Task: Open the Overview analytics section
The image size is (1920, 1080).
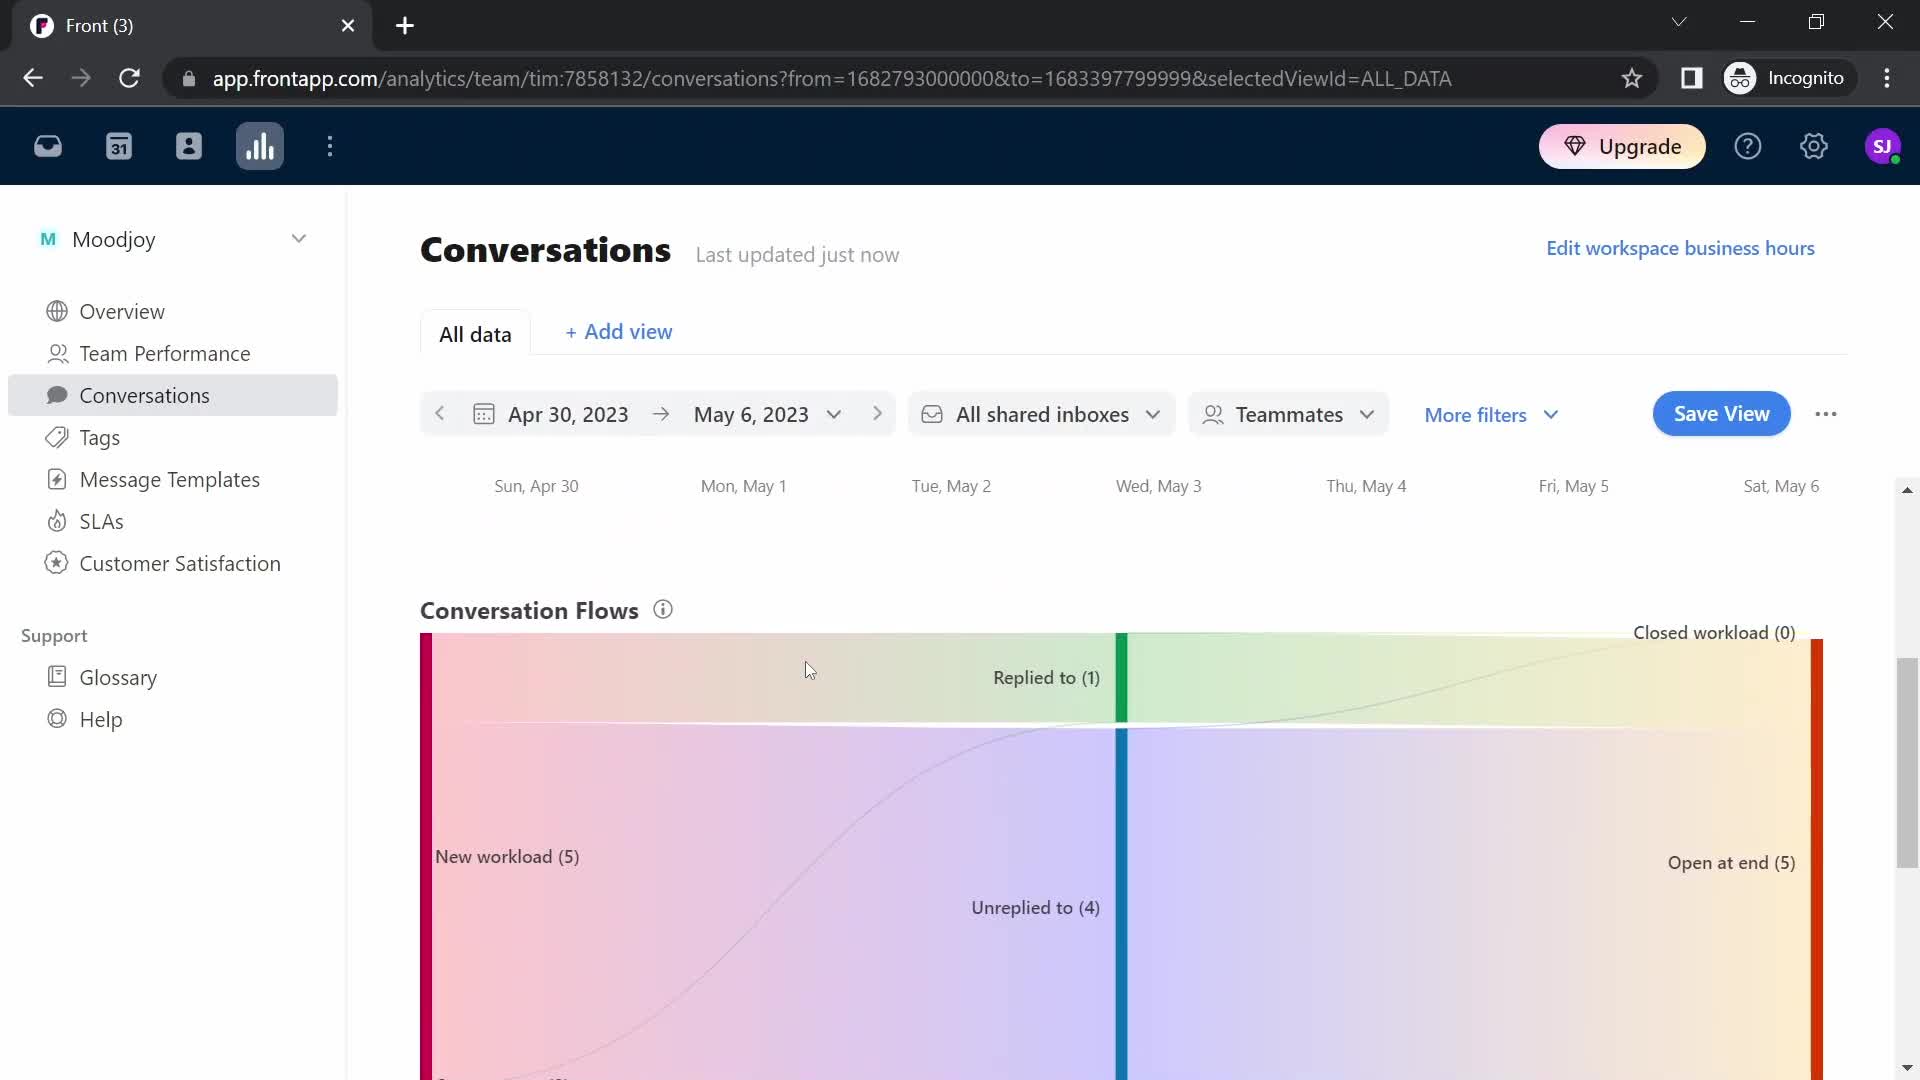Action: click(123, 311)
